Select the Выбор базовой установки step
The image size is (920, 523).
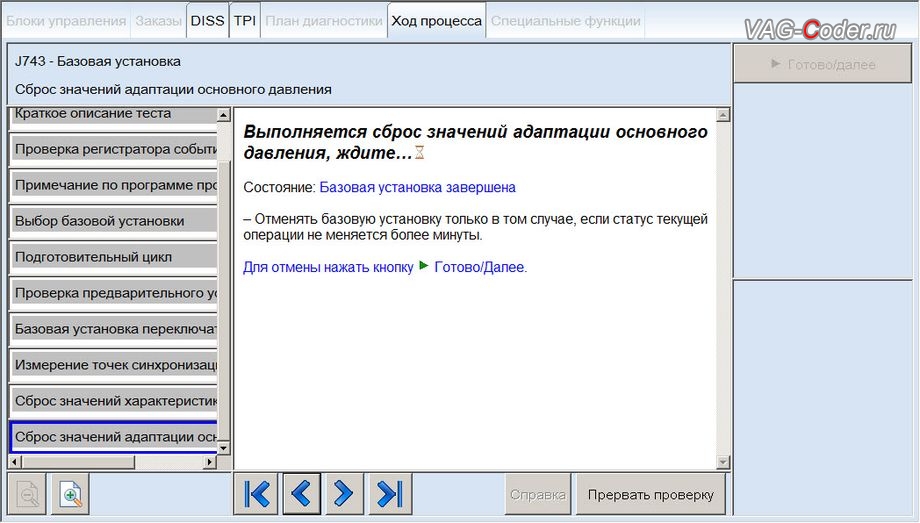(114, 221)
